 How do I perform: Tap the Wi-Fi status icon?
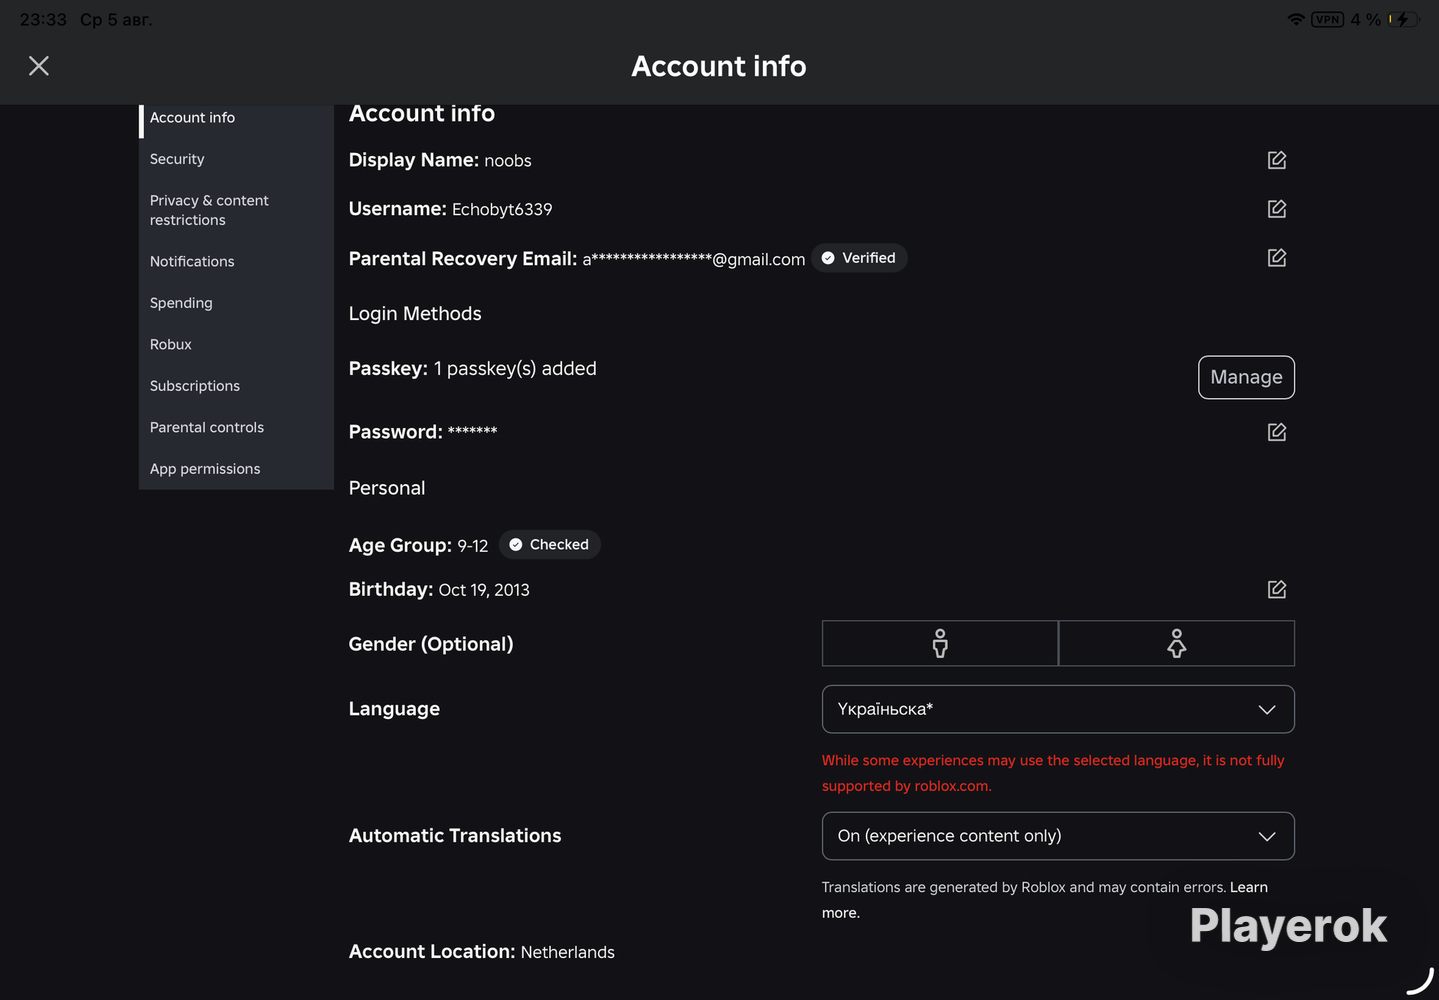coord(1296,19)
